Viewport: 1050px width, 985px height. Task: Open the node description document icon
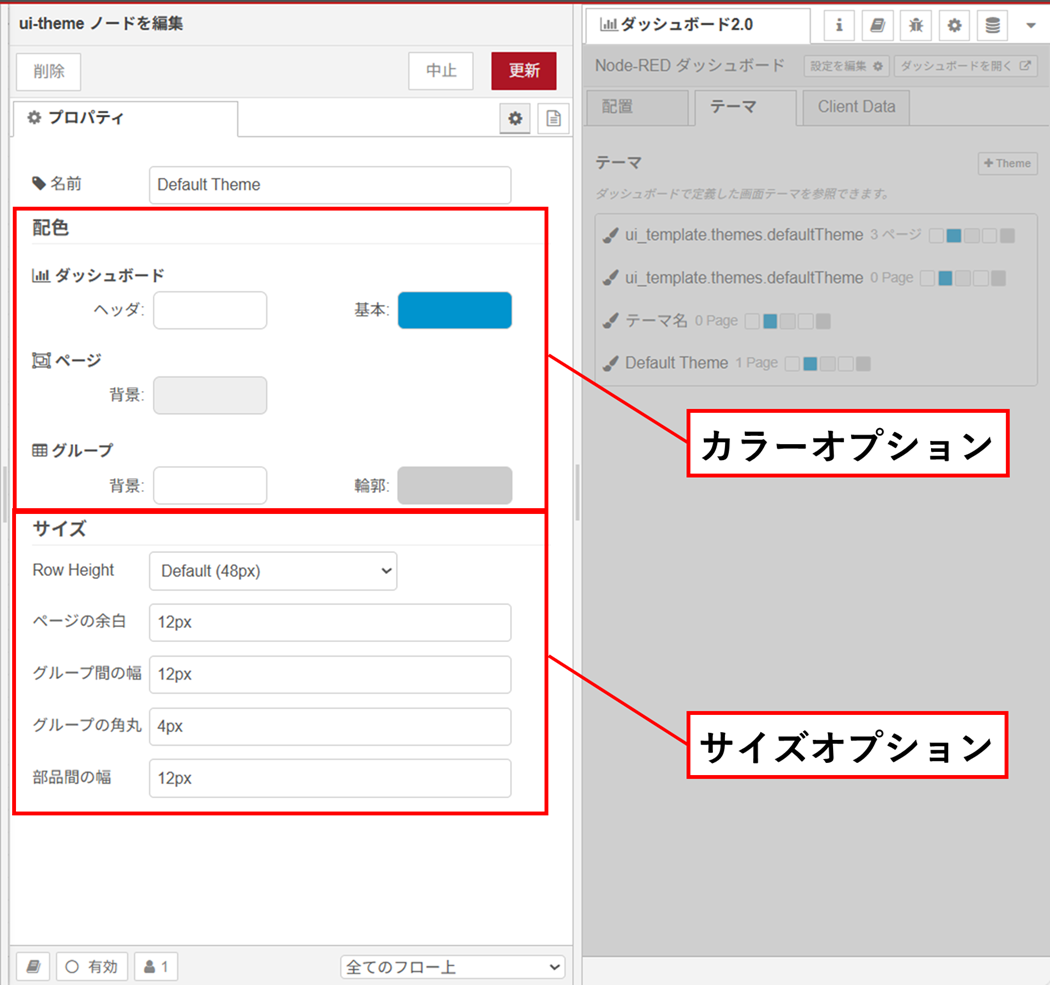click(553, 119)
